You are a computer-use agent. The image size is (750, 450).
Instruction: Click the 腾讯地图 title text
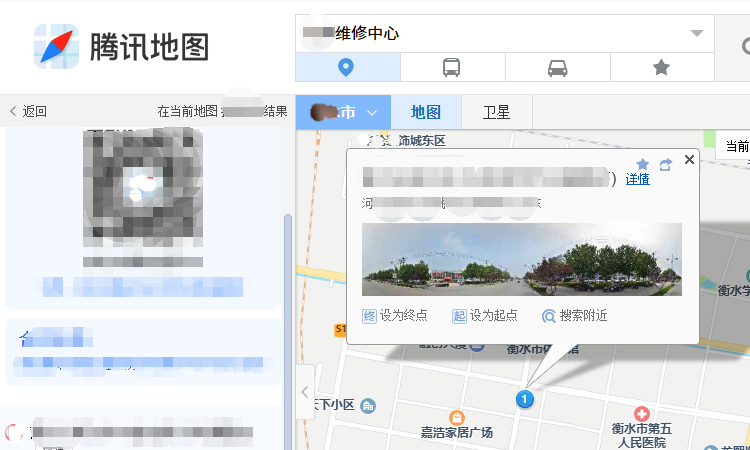point(149,47)
